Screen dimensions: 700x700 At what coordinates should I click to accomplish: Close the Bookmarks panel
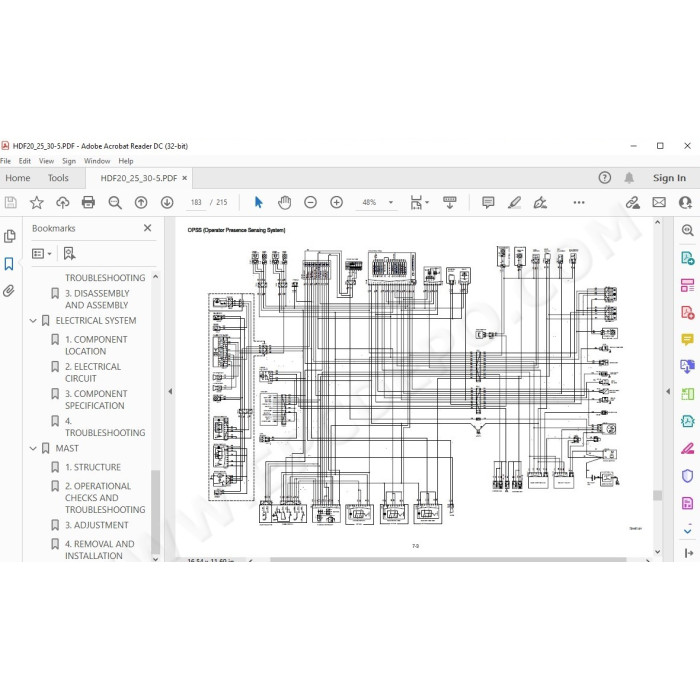point(148,228)
